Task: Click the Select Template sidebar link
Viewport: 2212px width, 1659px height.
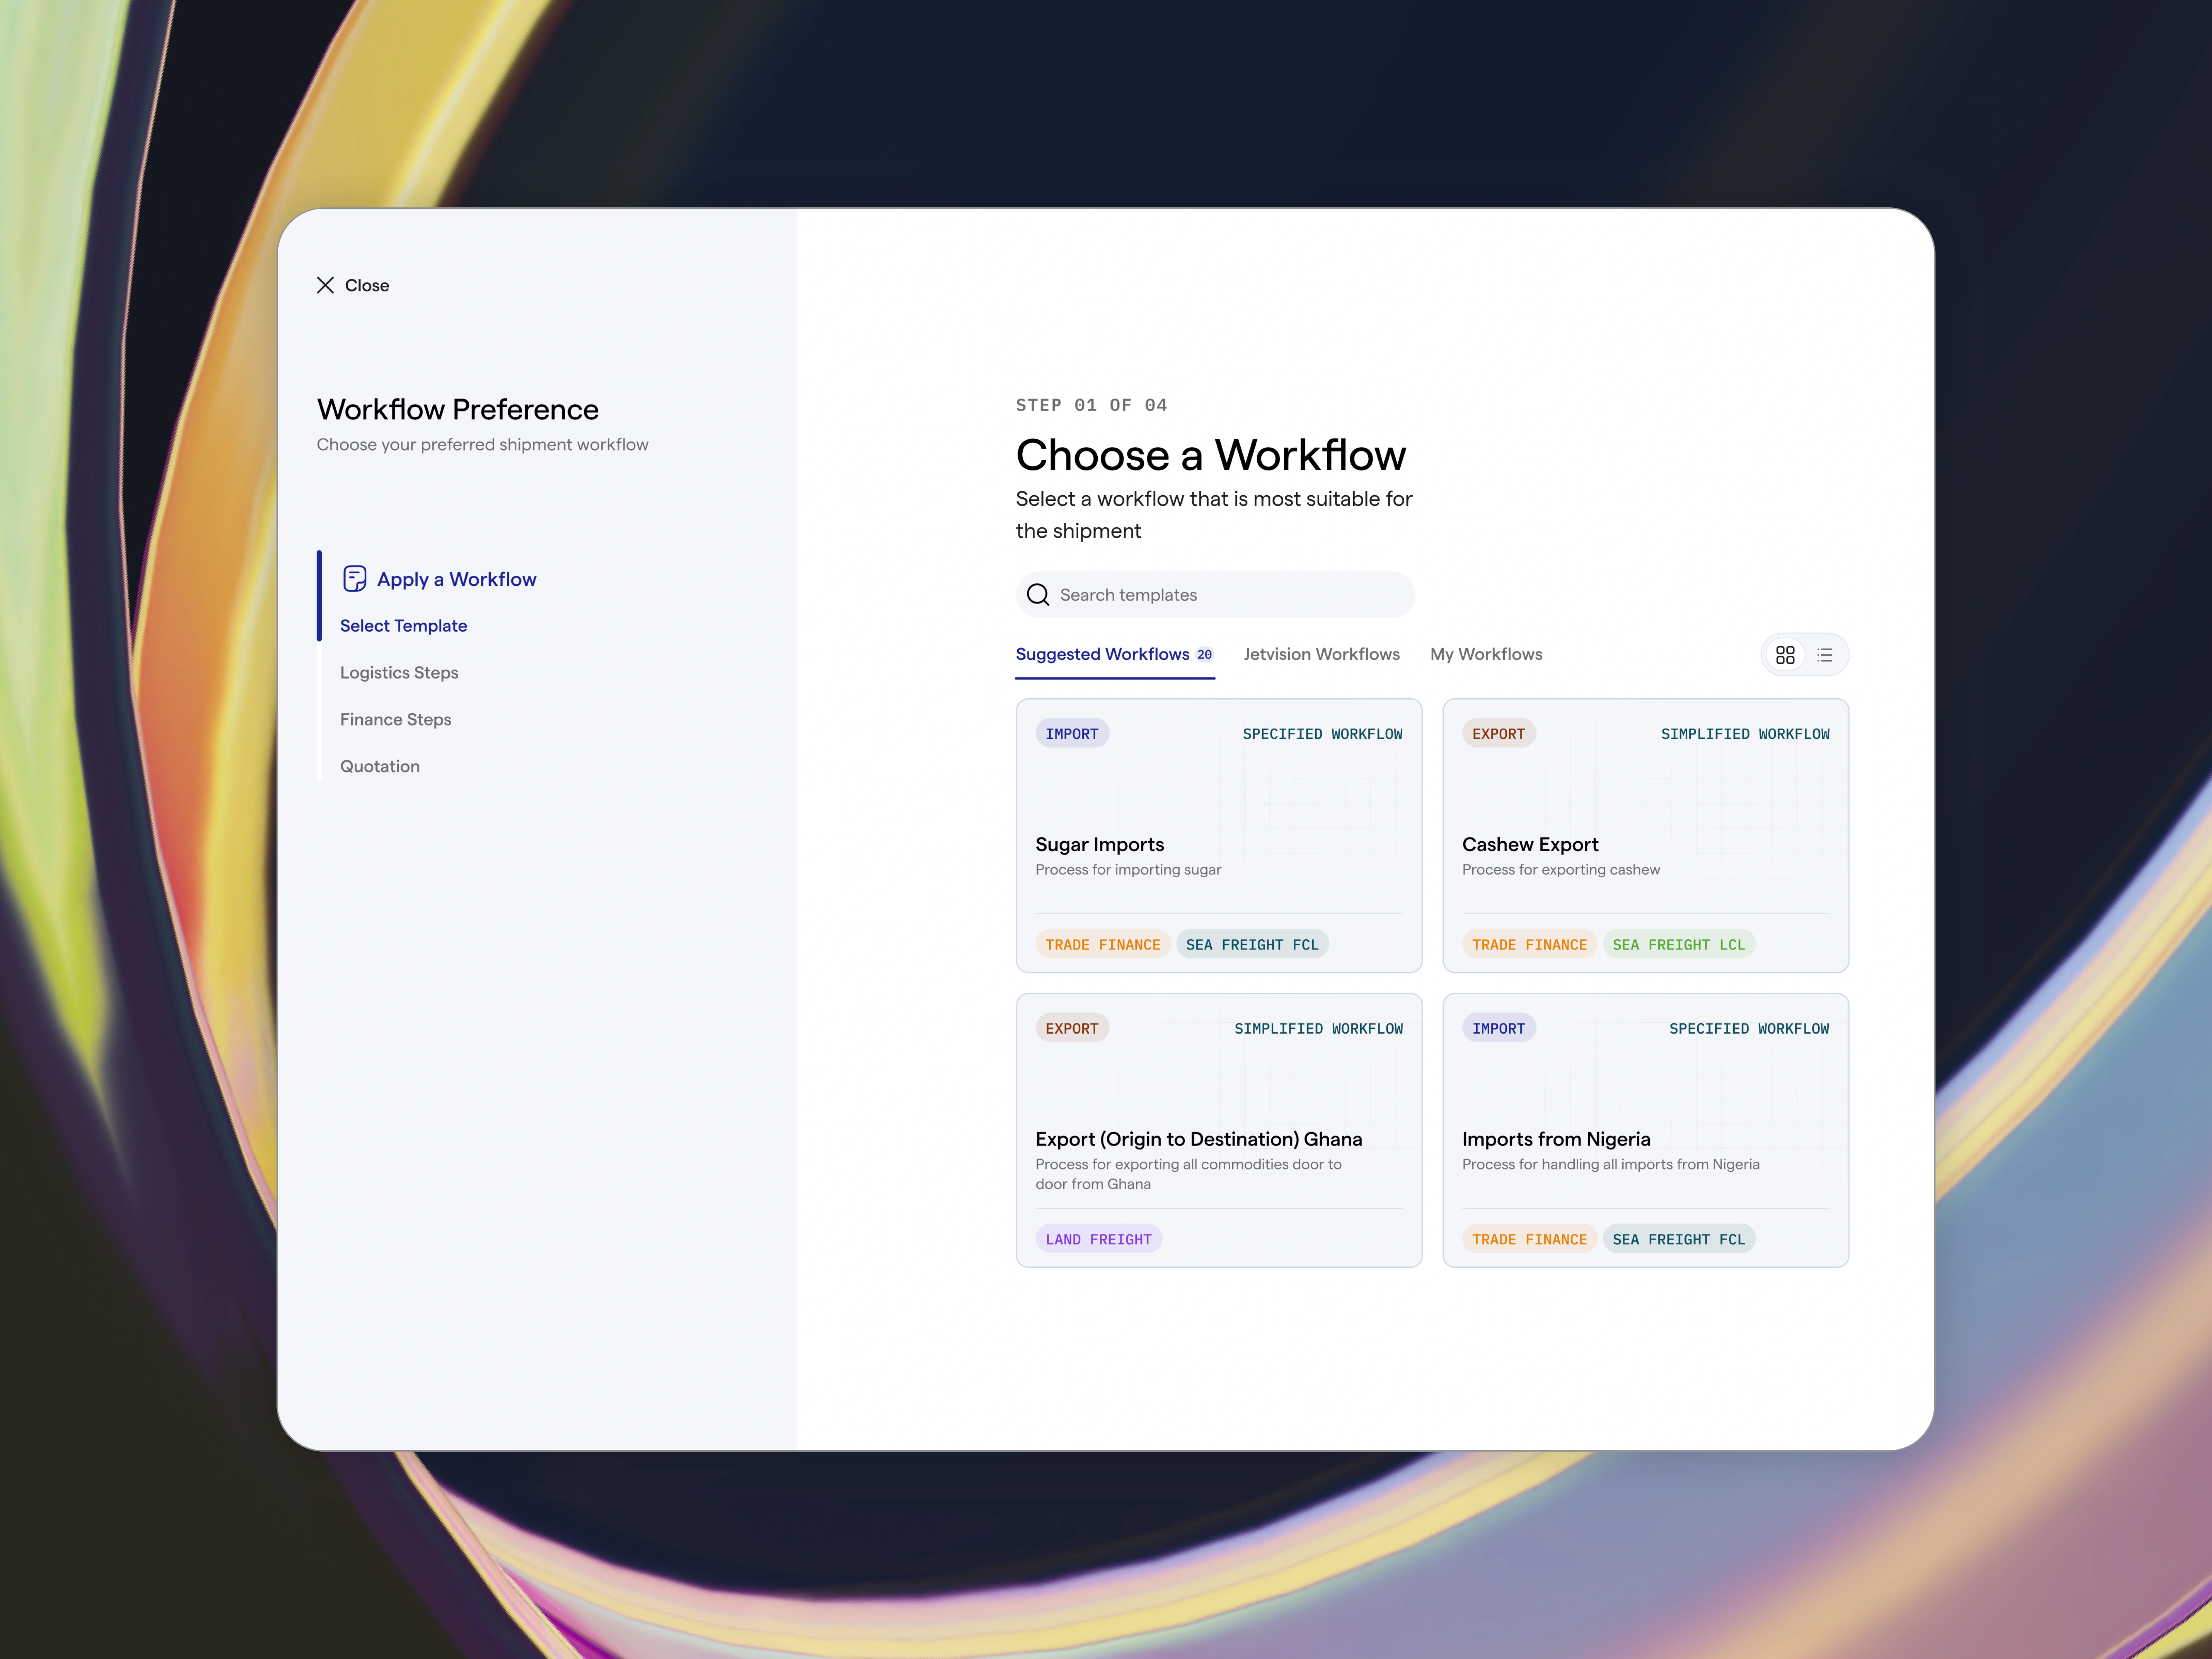Action: (402, 624)
